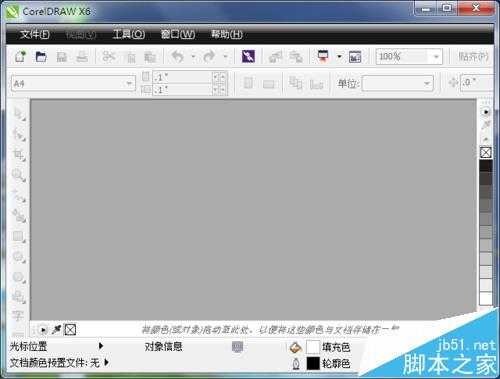Expand the A4 page size dropdown

tap(129, 83)
